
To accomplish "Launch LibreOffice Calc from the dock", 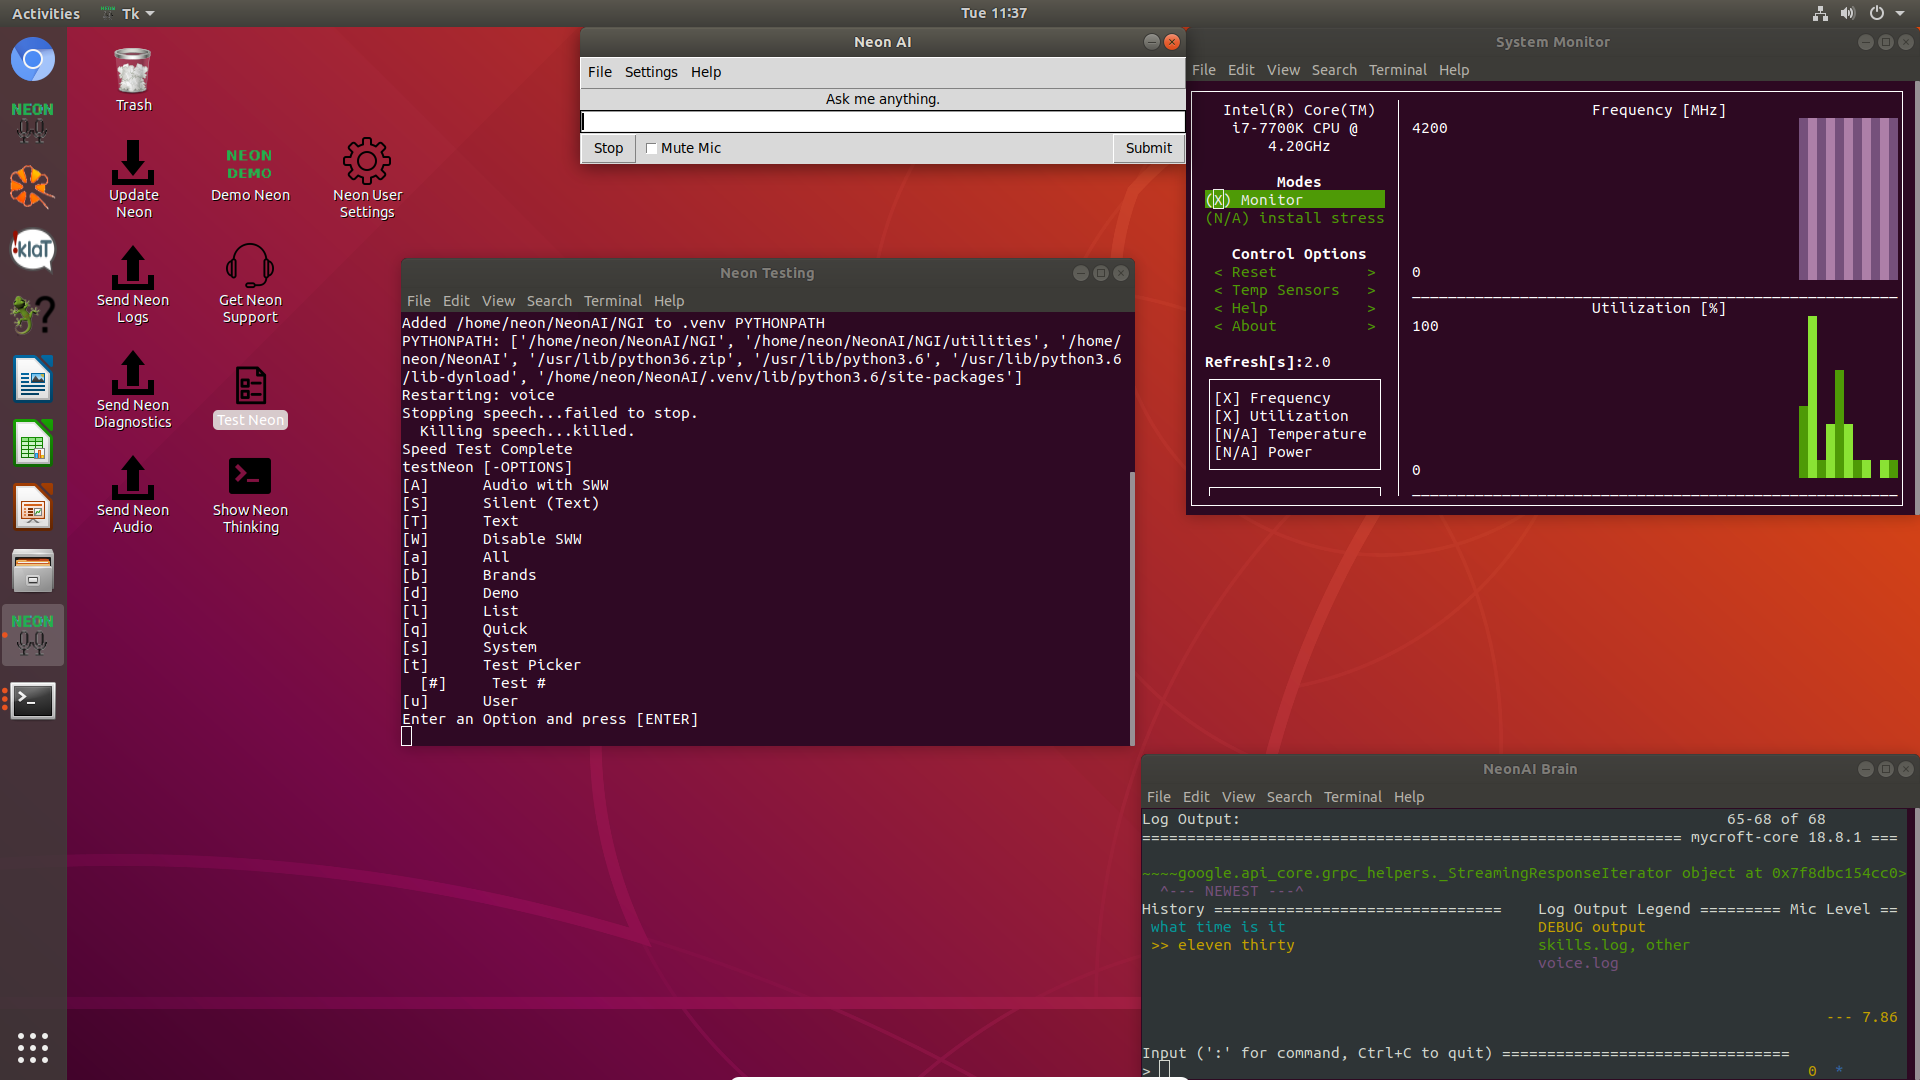I will point(33,443).
